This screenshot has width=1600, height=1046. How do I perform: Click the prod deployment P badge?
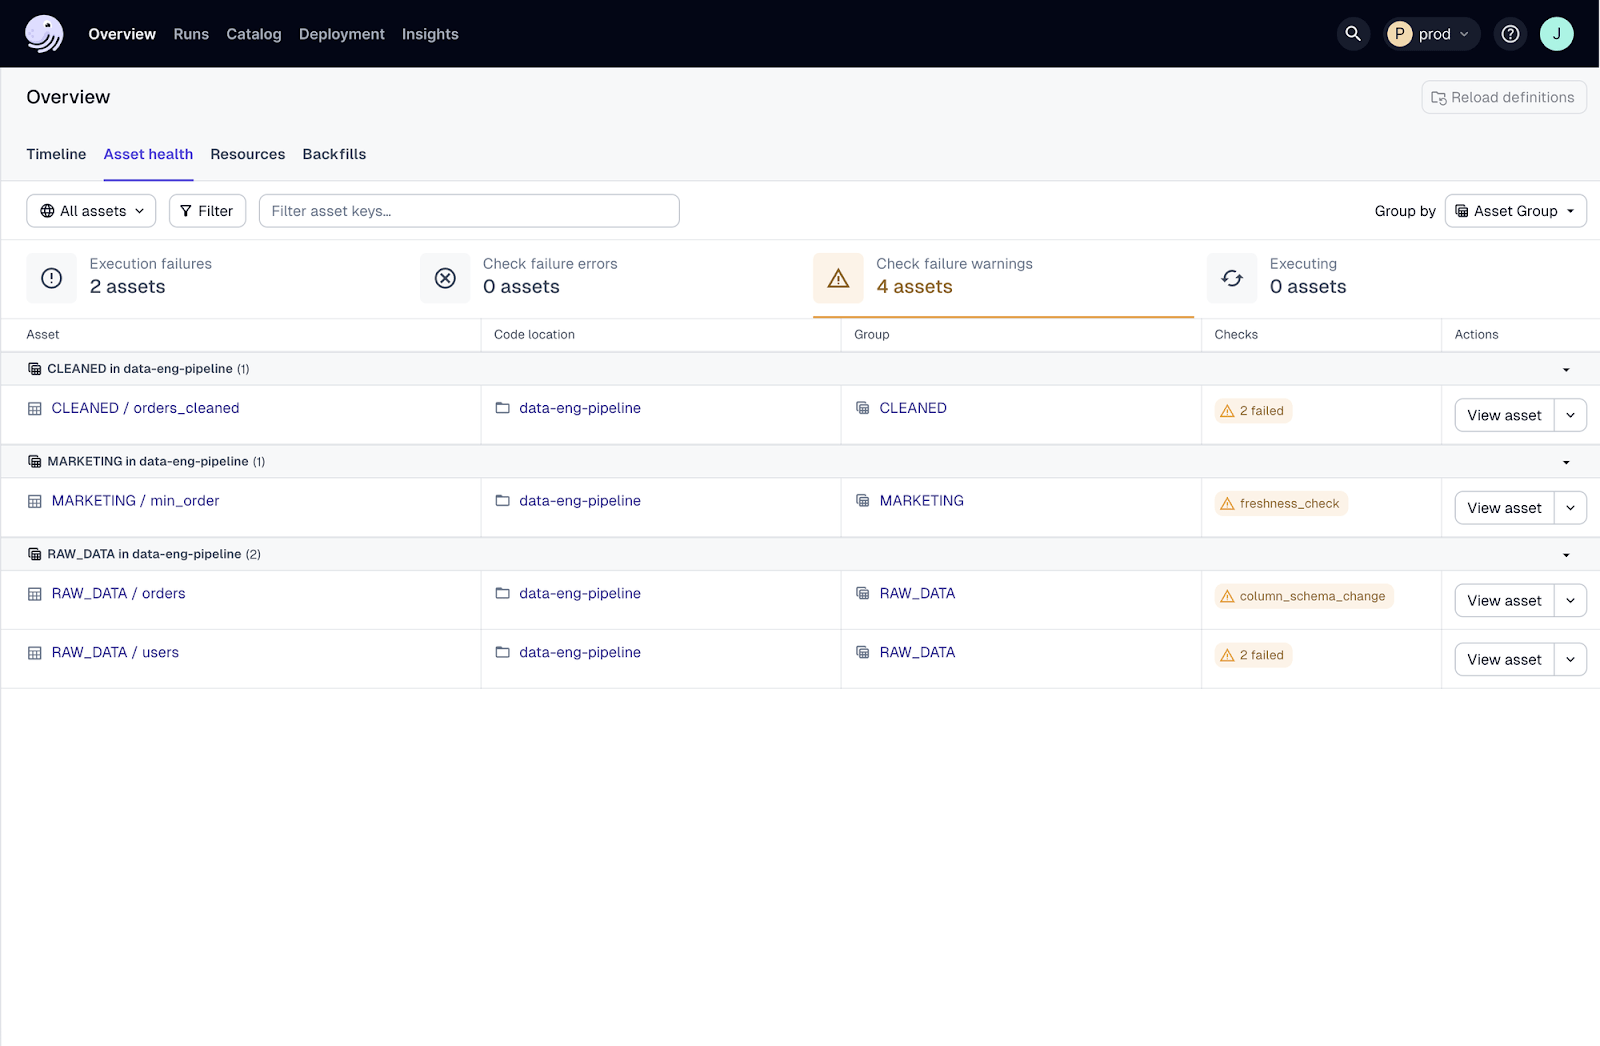click(x=1400, y=34)
